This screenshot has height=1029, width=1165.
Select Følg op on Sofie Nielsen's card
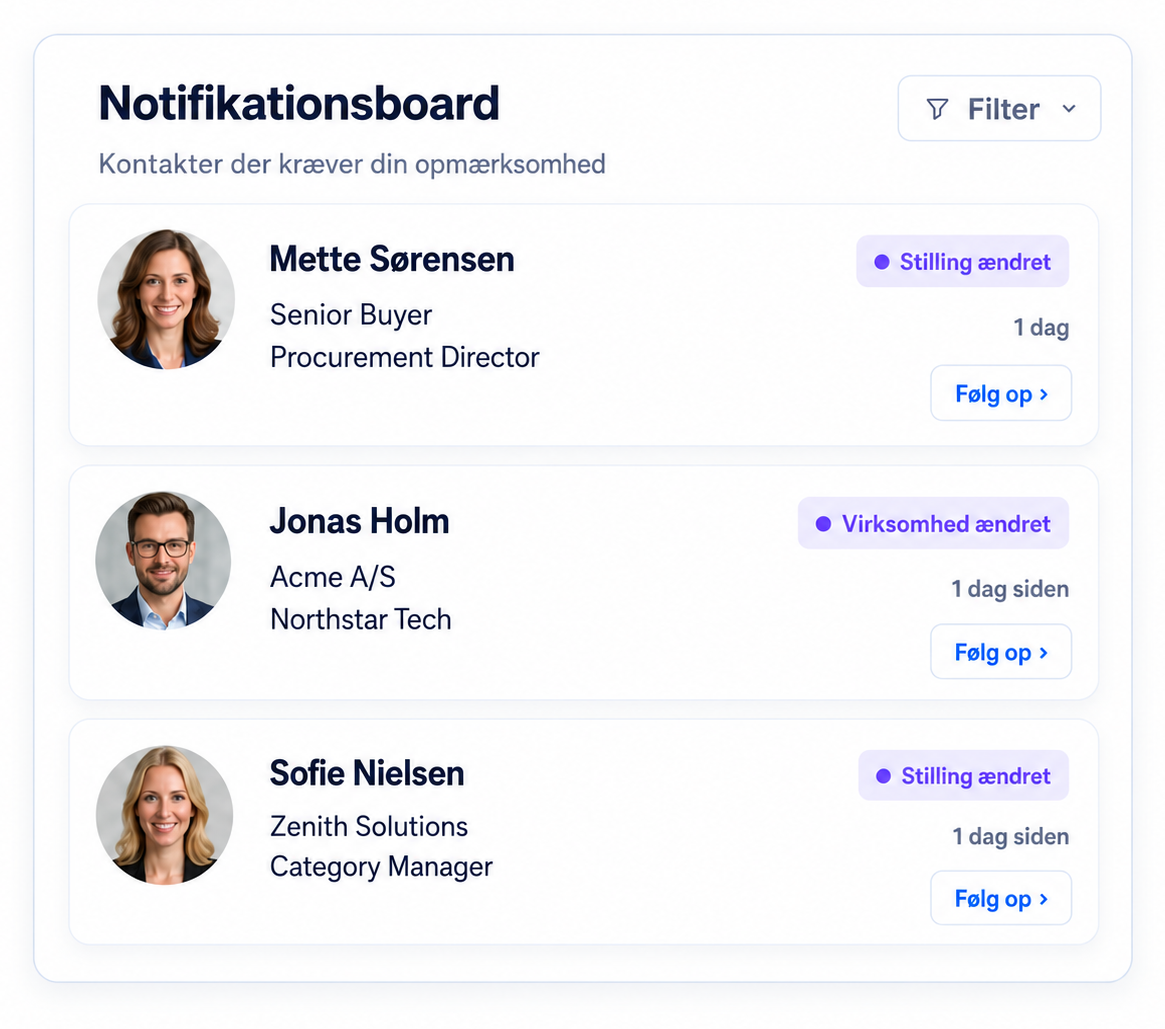click(x=1001, y=898)
